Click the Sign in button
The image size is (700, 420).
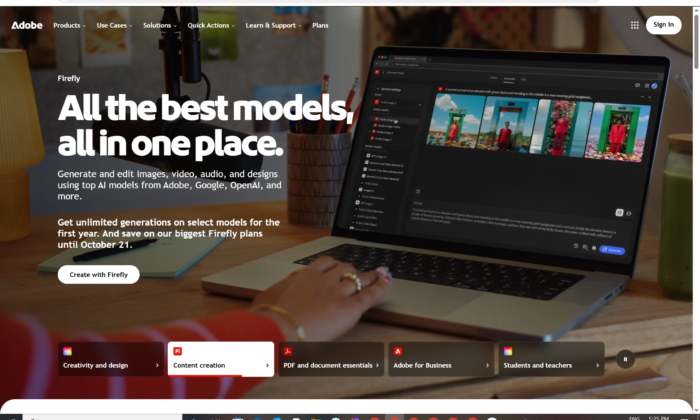[x=663, y=25]
